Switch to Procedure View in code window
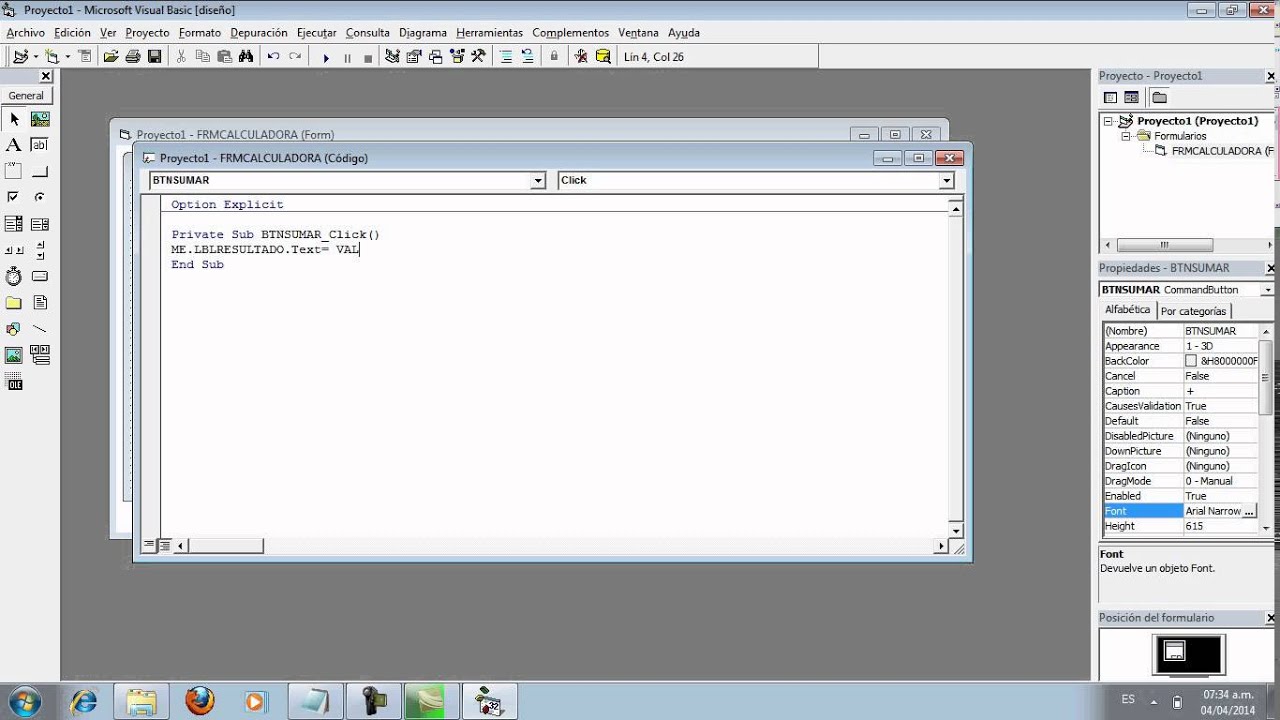The width and height of the screenshot is (1280, 720). 149,546
